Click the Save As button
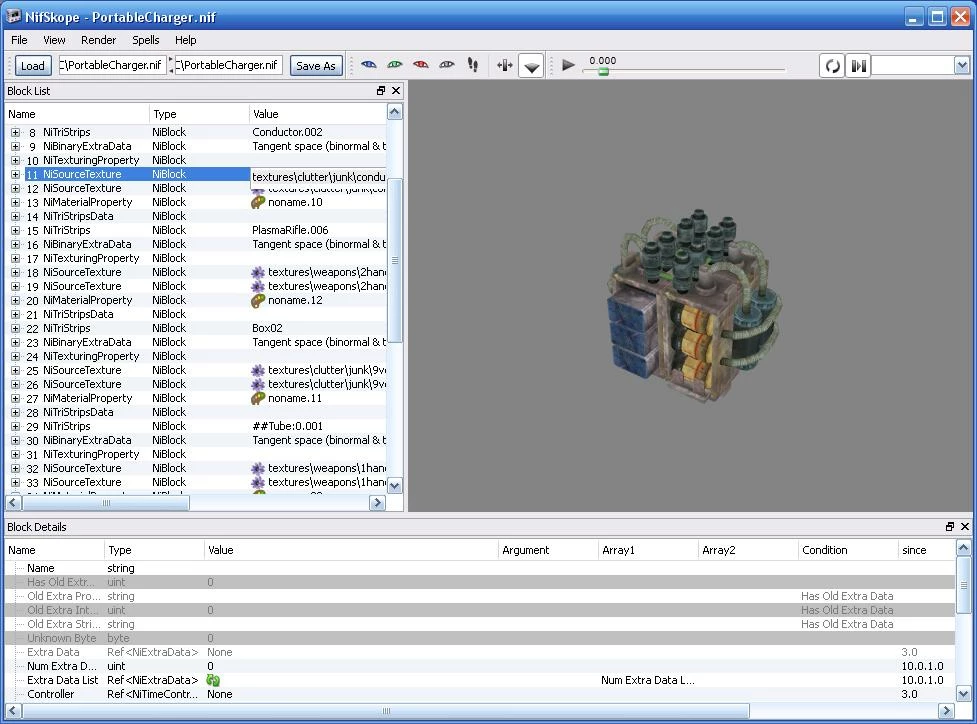 click(x=316, y=65)
